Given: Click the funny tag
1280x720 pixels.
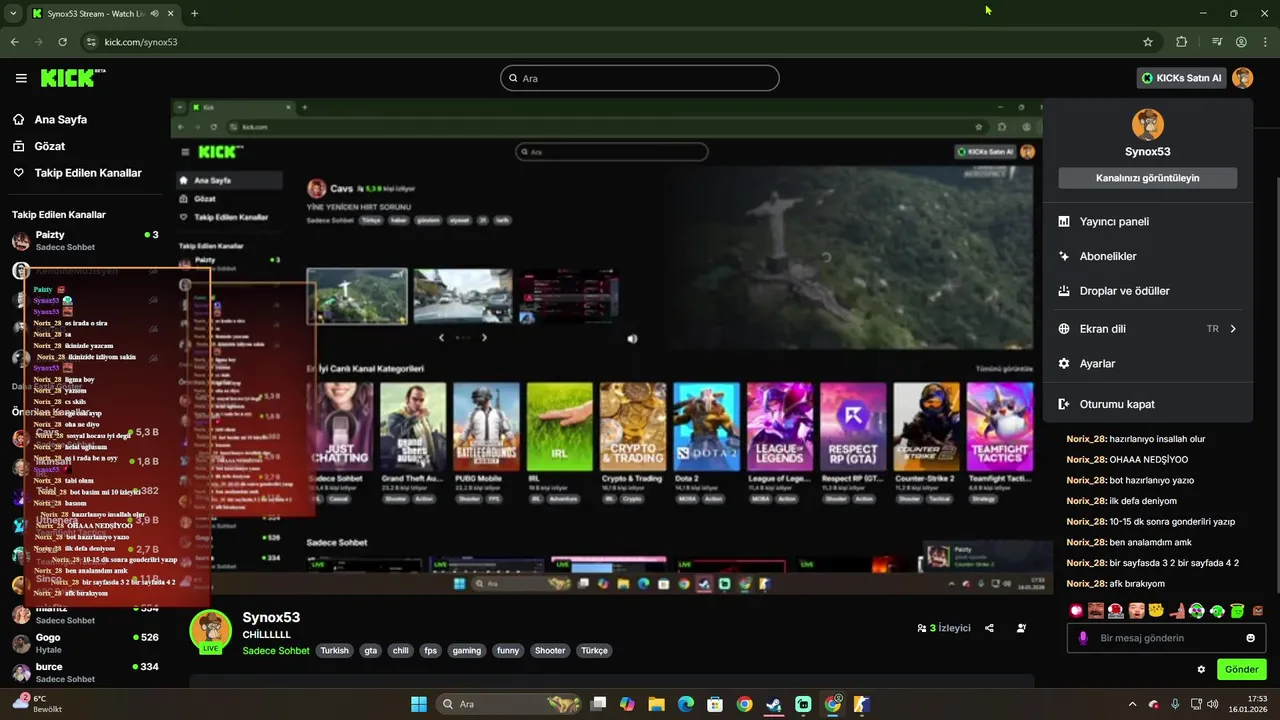Looking at the screenshot, I should (508, 651).
